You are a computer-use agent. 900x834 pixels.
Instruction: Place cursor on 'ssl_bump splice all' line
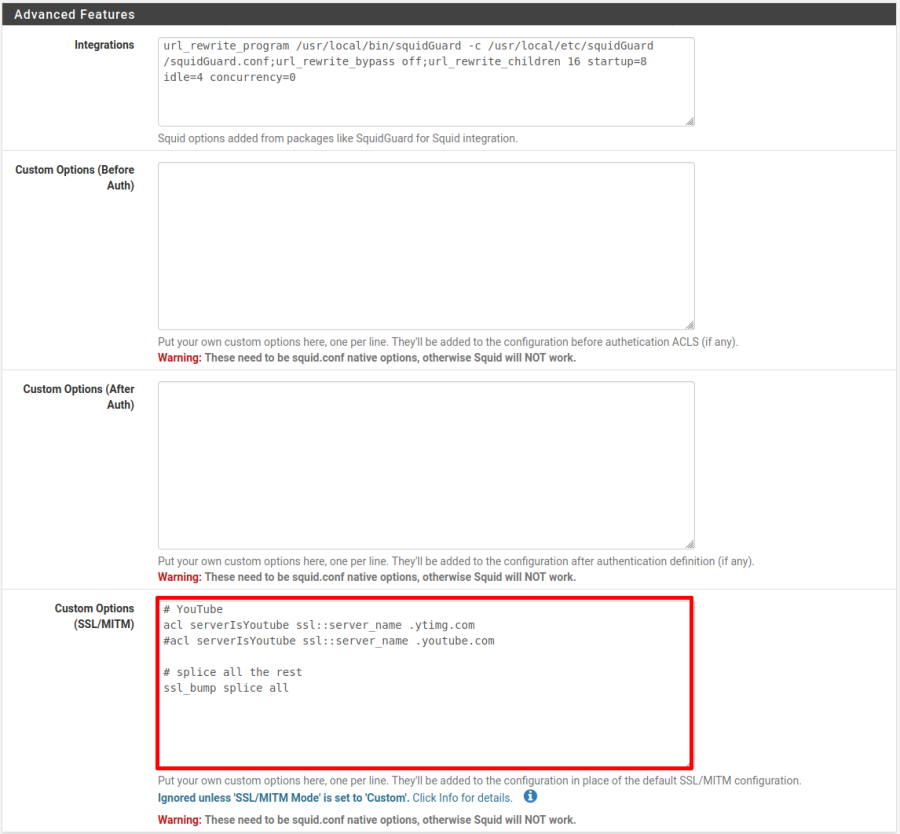(225, 688)
